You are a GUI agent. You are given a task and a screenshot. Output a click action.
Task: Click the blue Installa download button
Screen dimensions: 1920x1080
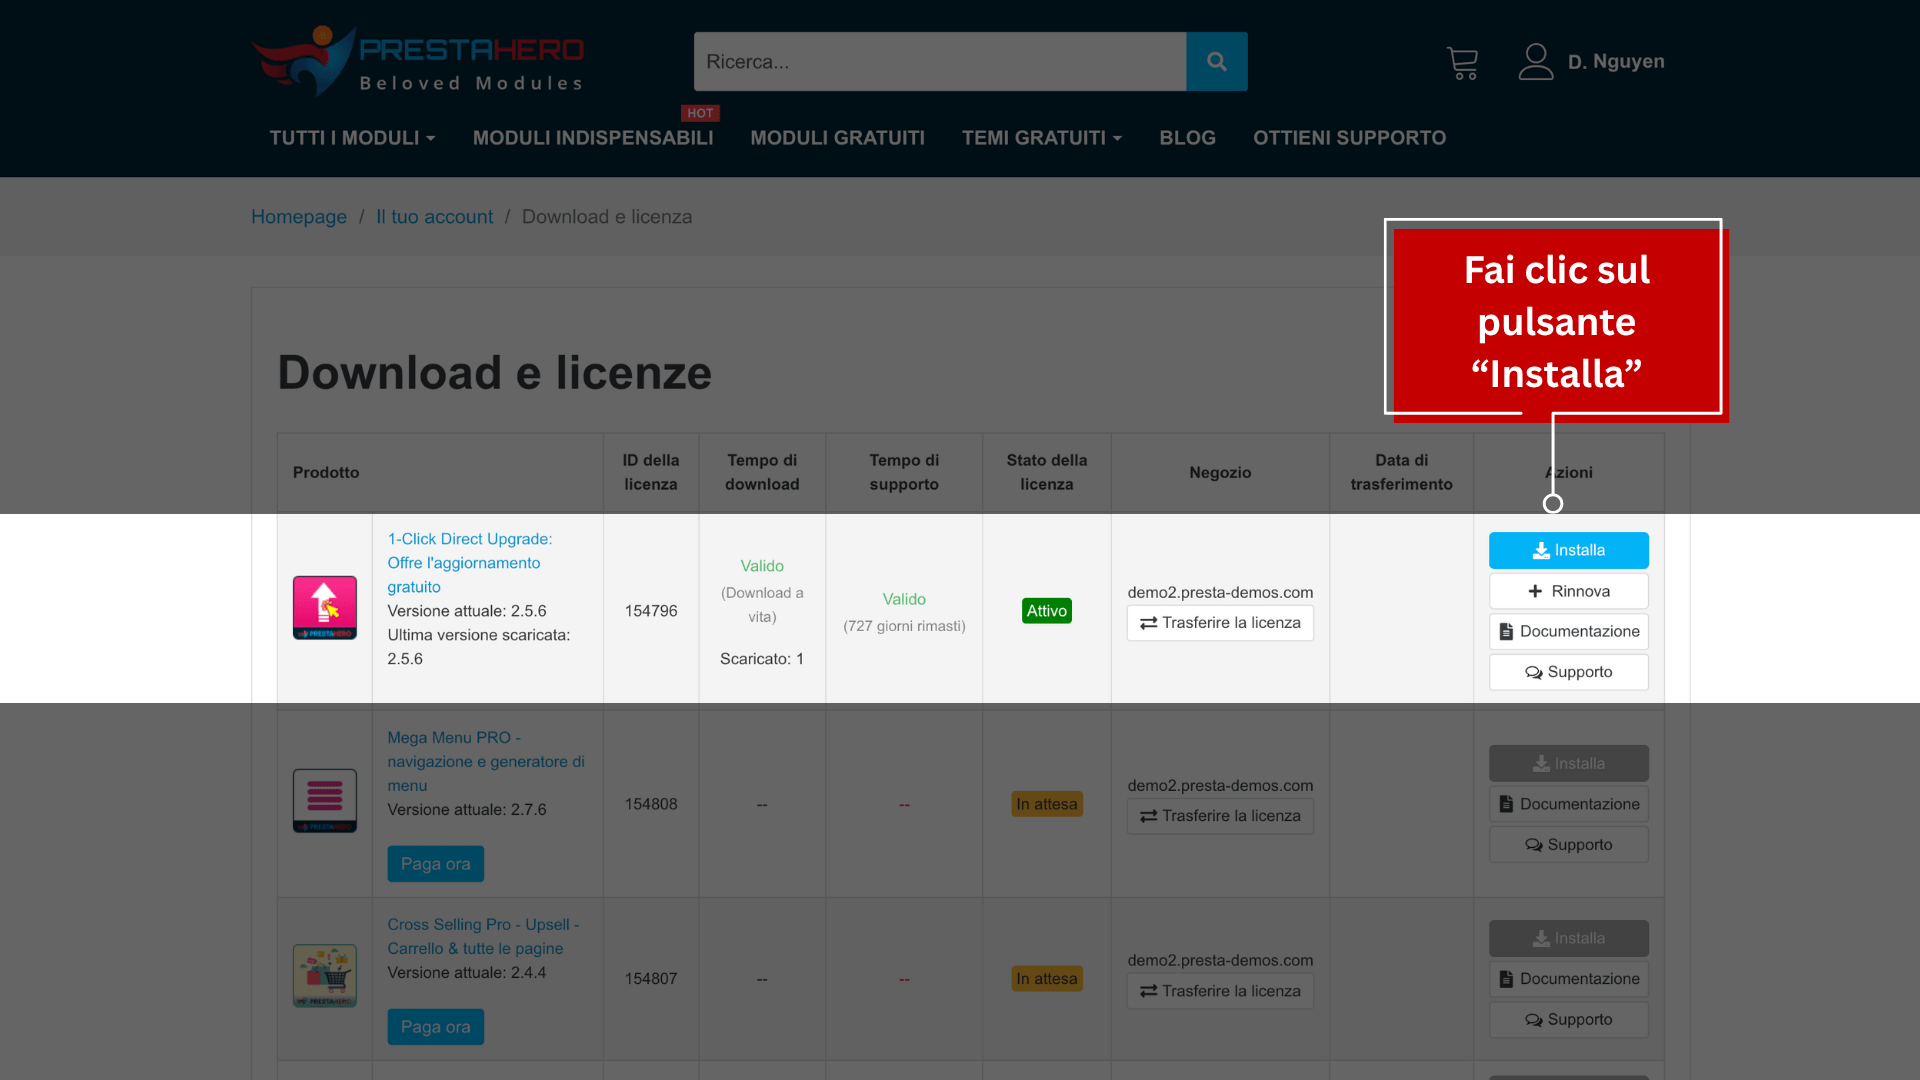[x=1568, y=550]
